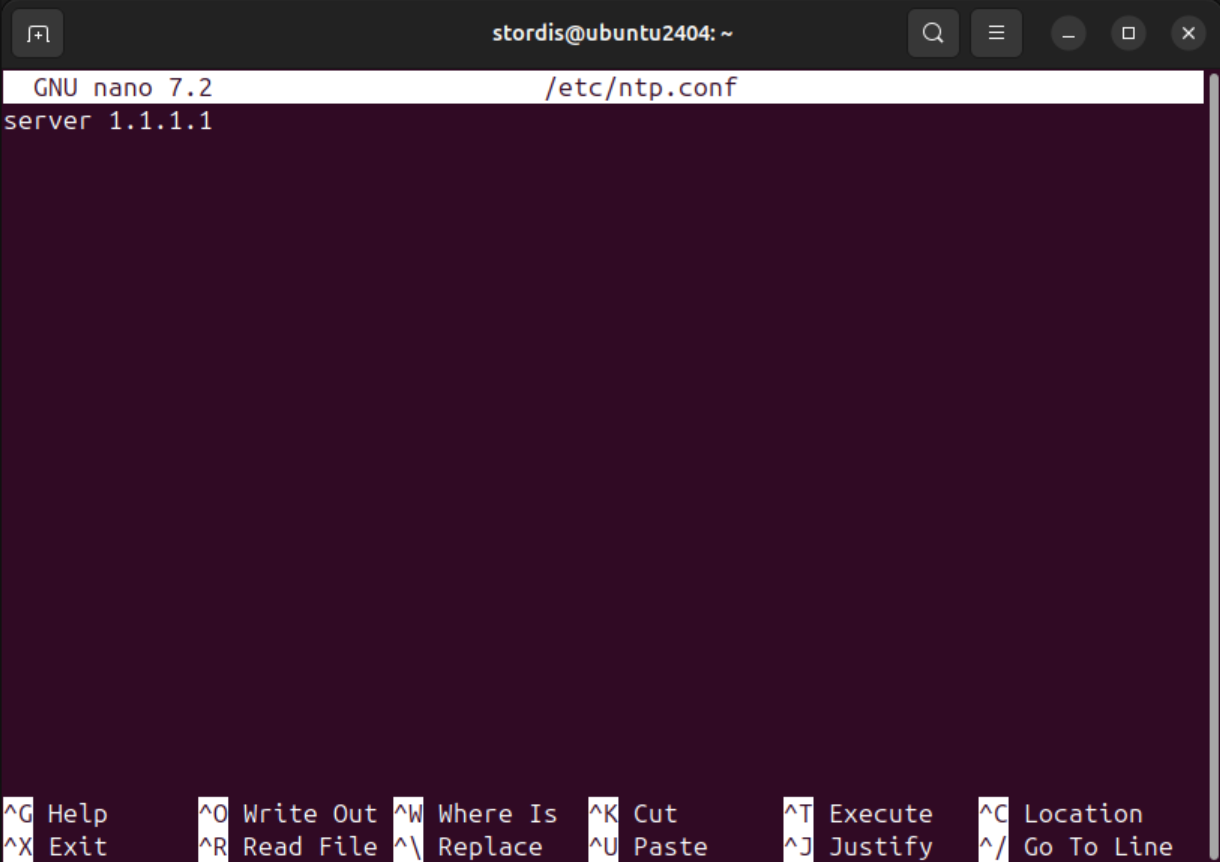1220x862 pixels.
Task: Click the ^U Paste shortcut label
Action: (x=648, y=847)
